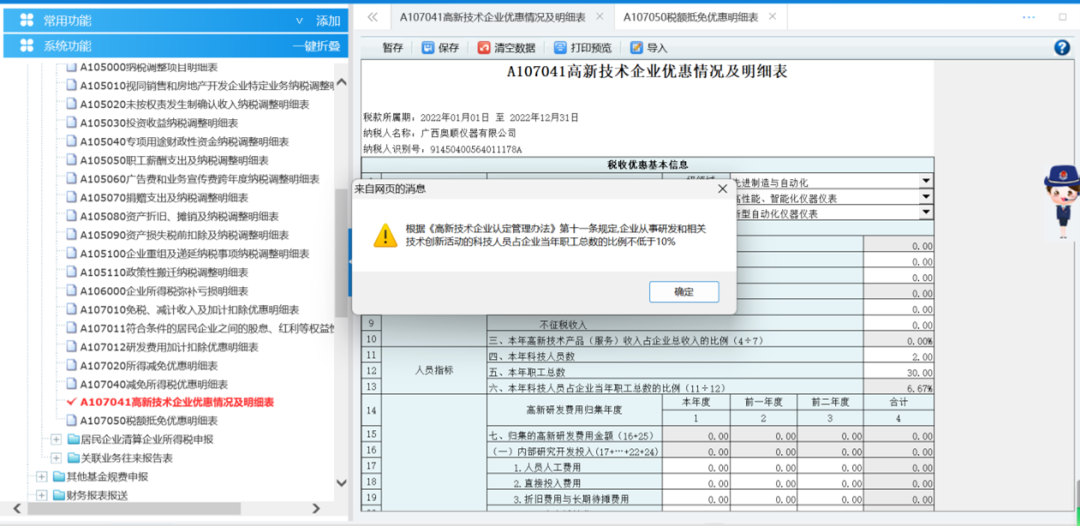Image resolution: width=1080 pixels, height=526 pixels.
Task: Expand the 居民企业清算企业所得税申报 folder
Action: (x=57, y=439)
